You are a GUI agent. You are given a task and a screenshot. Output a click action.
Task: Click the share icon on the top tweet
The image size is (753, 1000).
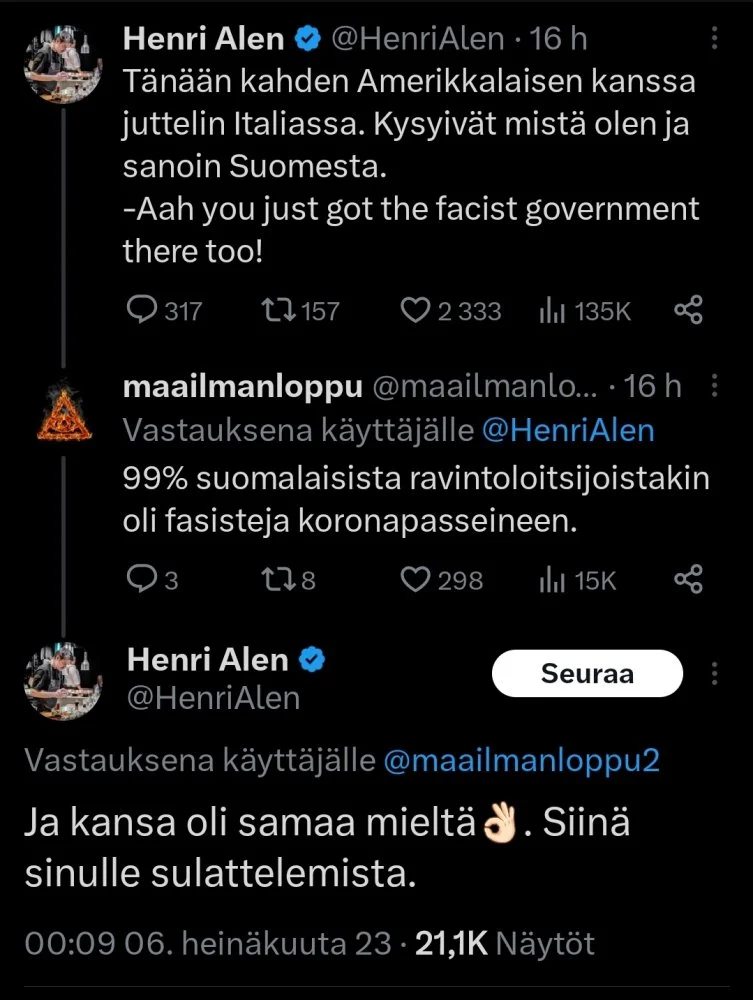(x=688, y=311)
